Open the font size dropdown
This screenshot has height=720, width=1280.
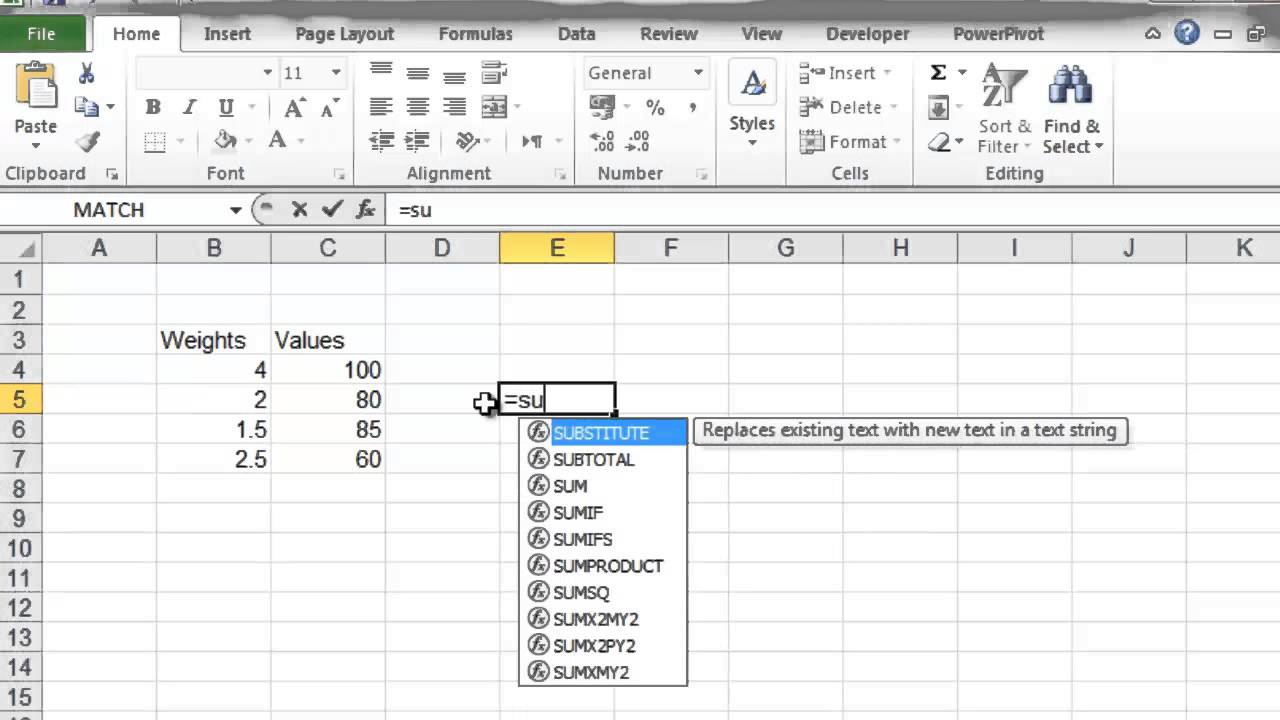[x=336, y=73]
